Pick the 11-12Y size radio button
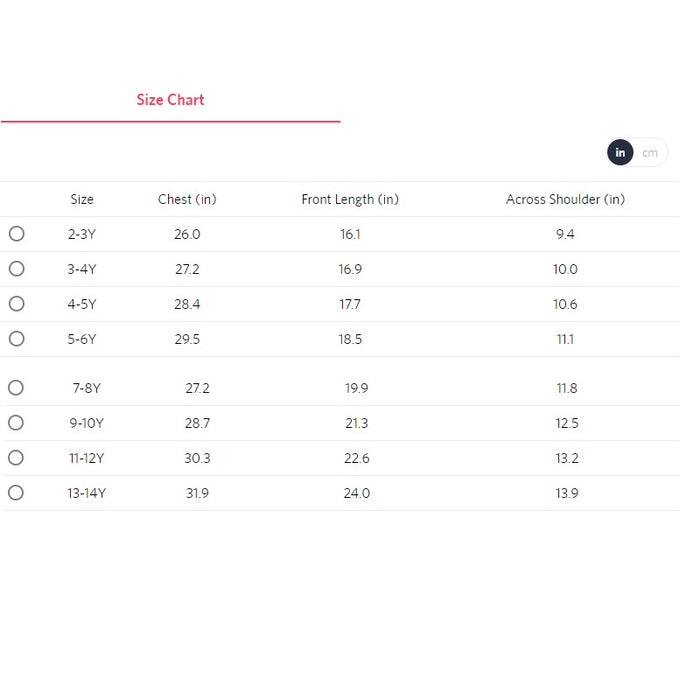The width and height of the screenshot is (700, 700). tap(16, 458)
